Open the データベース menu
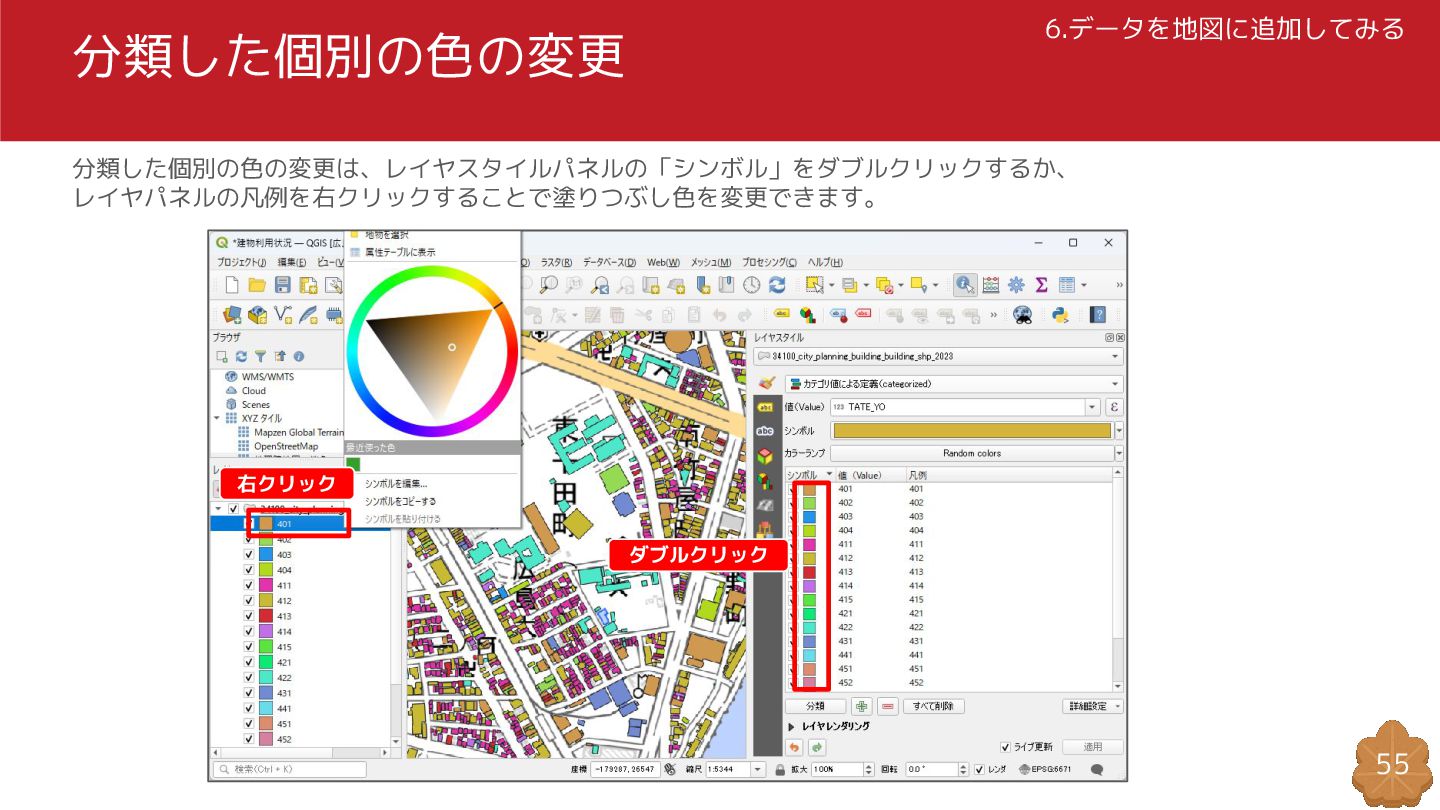This screenshot has width=1440, height=810. click(611, 262)
